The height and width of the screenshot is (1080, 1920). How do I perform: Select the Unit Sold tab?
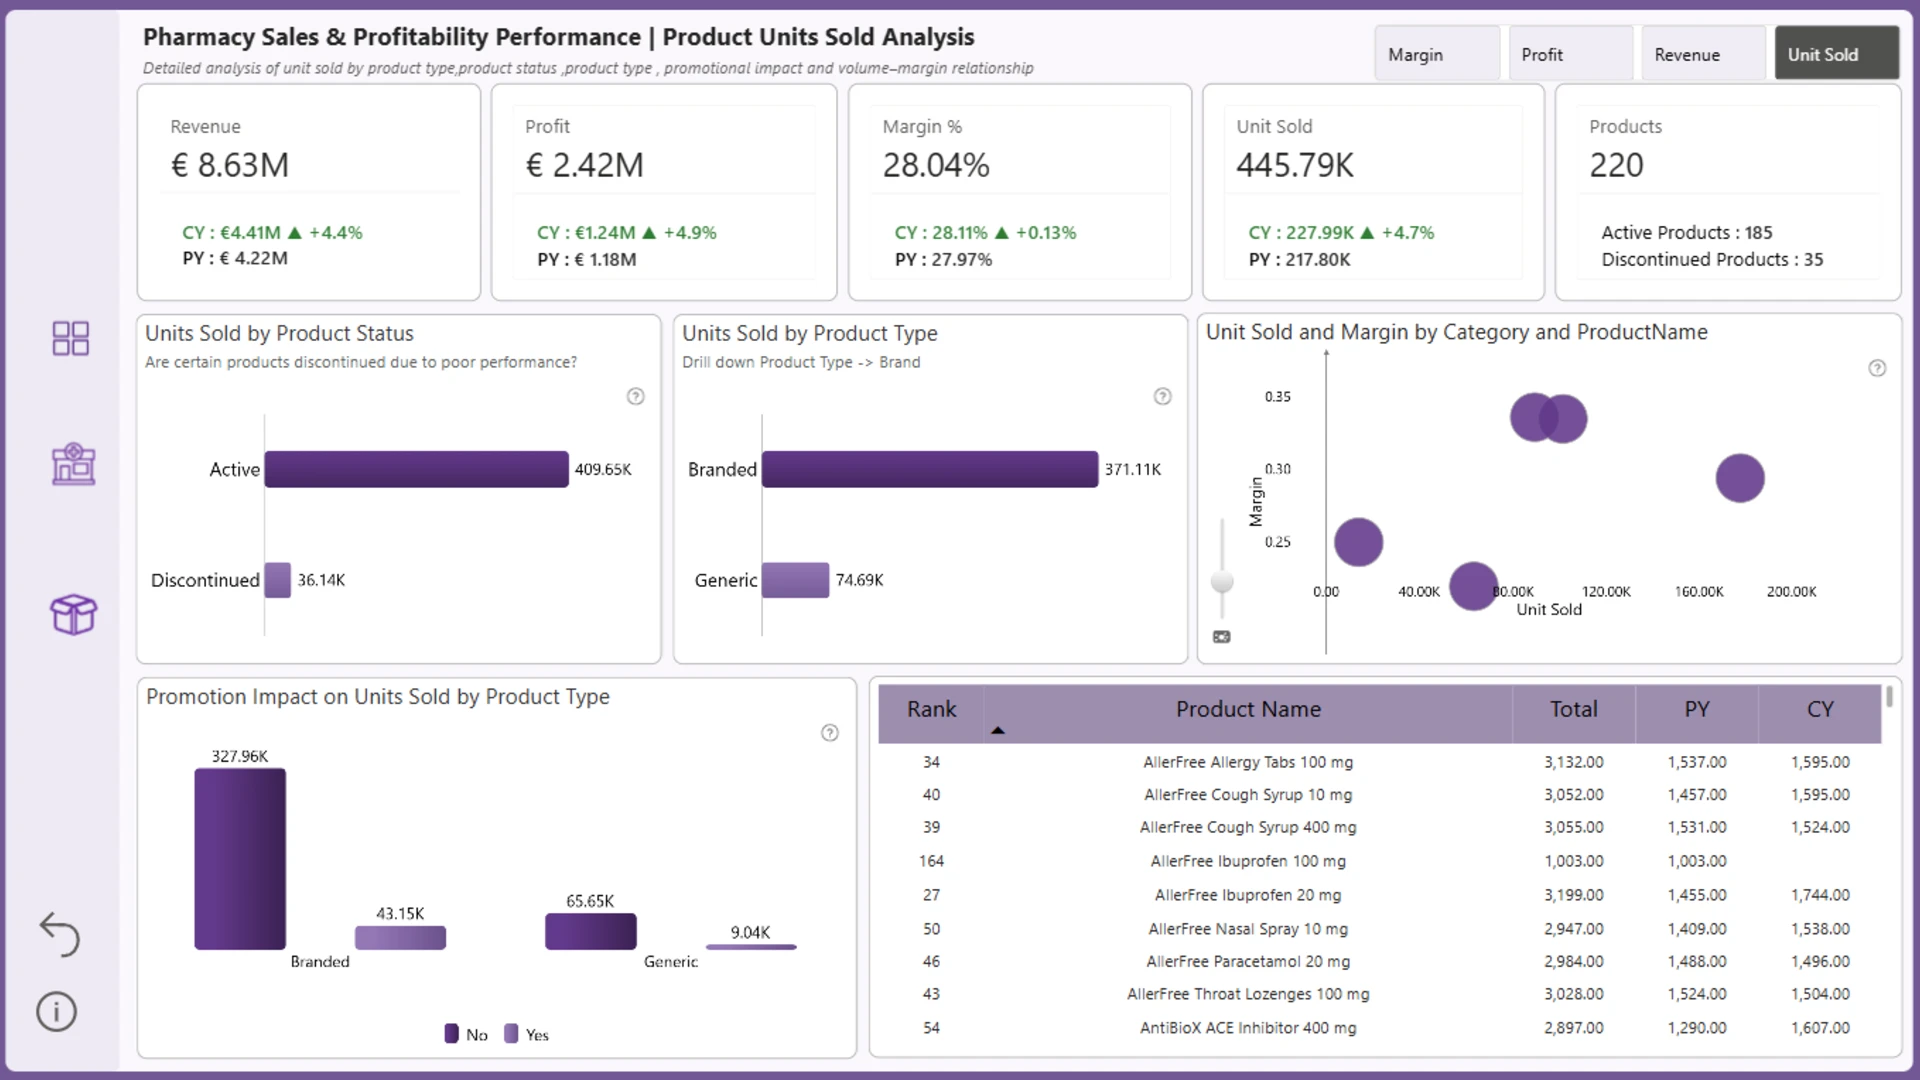1836,54
